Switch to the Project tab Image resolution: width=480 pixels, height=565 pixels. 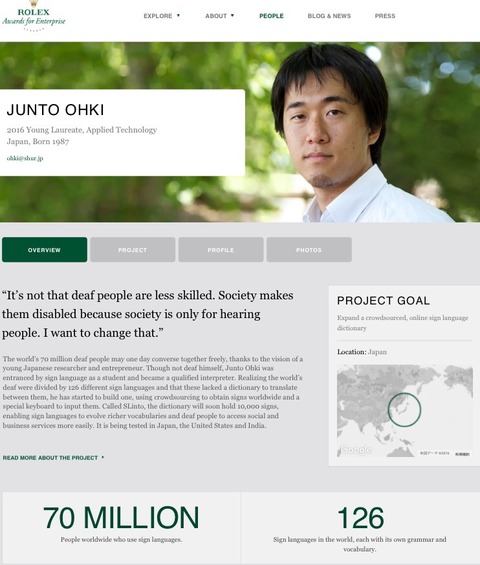pyautogui.click(x=133, y=250)
